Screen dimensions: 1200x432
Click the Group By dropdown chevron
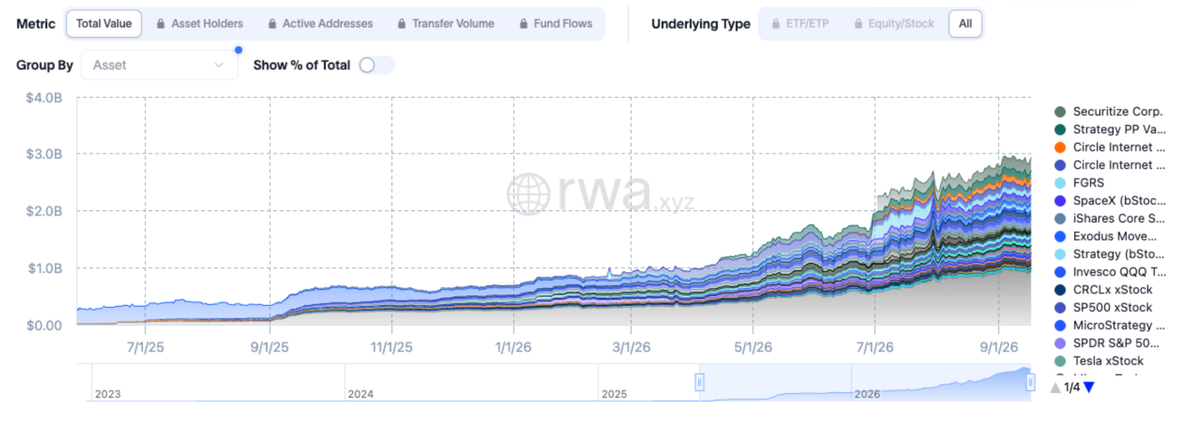219,65
